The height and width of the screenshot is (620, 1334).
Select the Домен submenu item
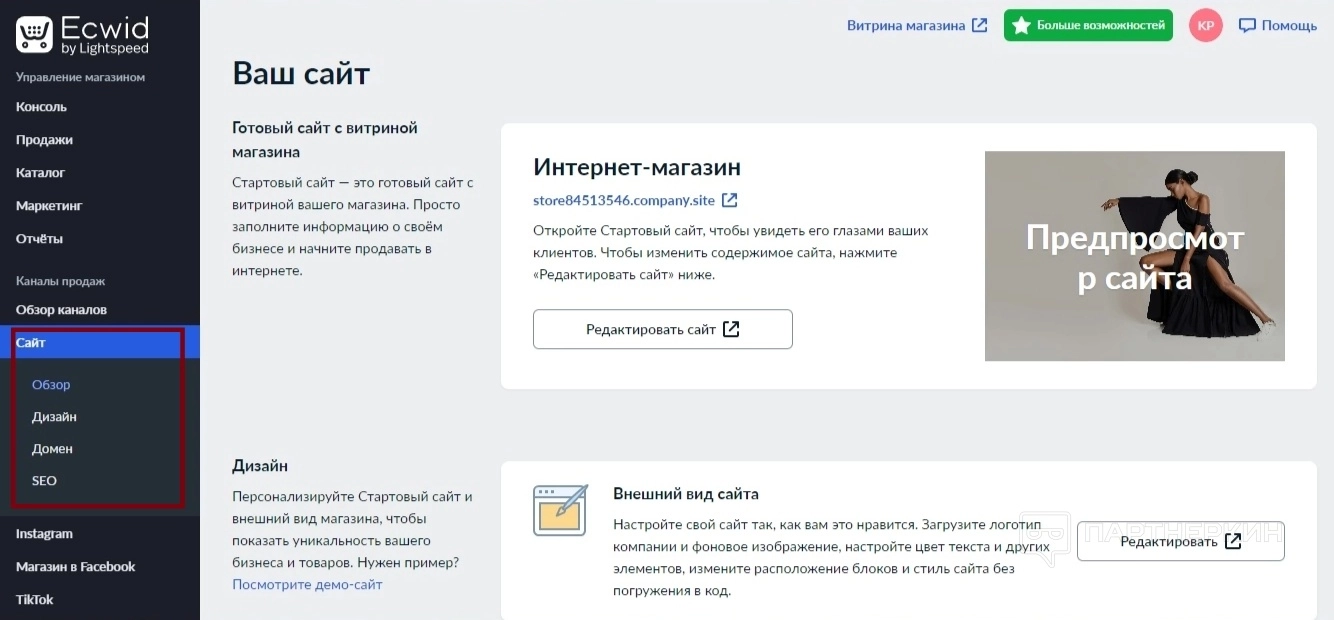(52, 449)
